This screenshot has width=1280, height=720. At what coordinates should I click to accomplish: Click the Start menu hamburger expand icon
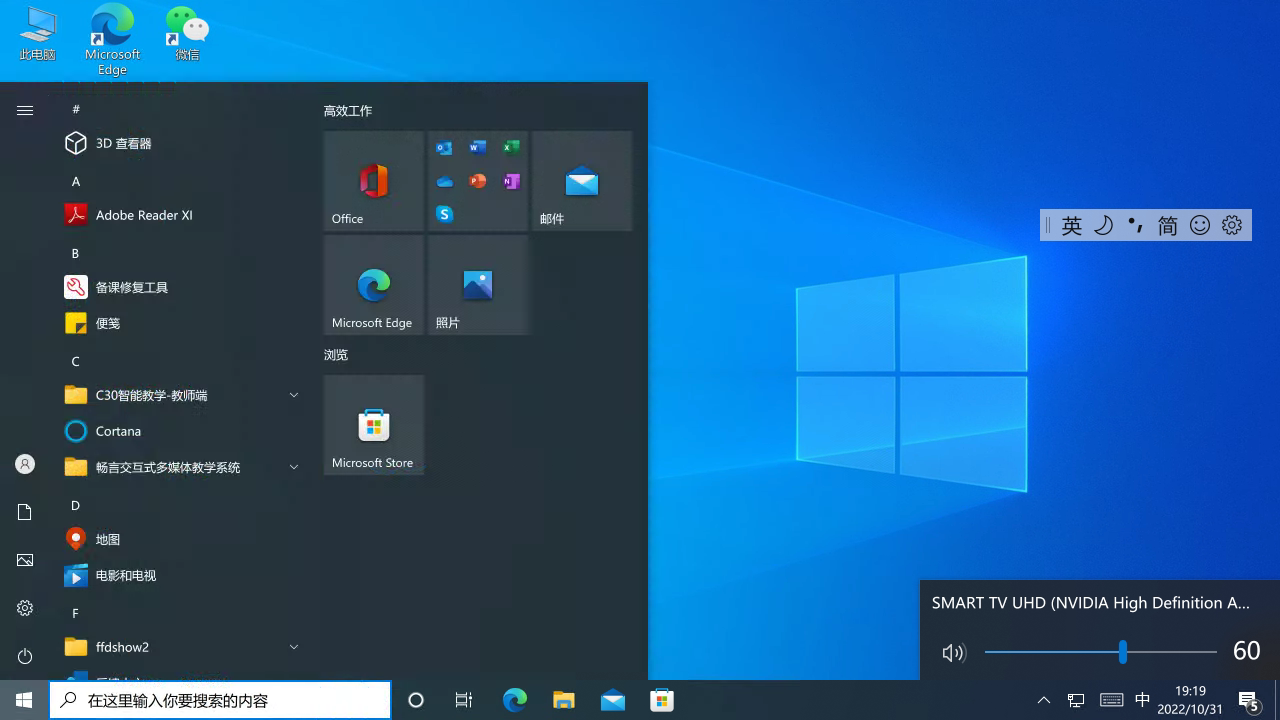coord(25,111)
